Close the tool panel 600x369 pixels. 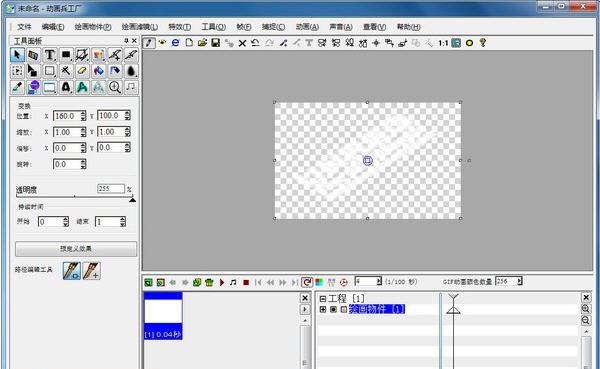pos(134,40)
